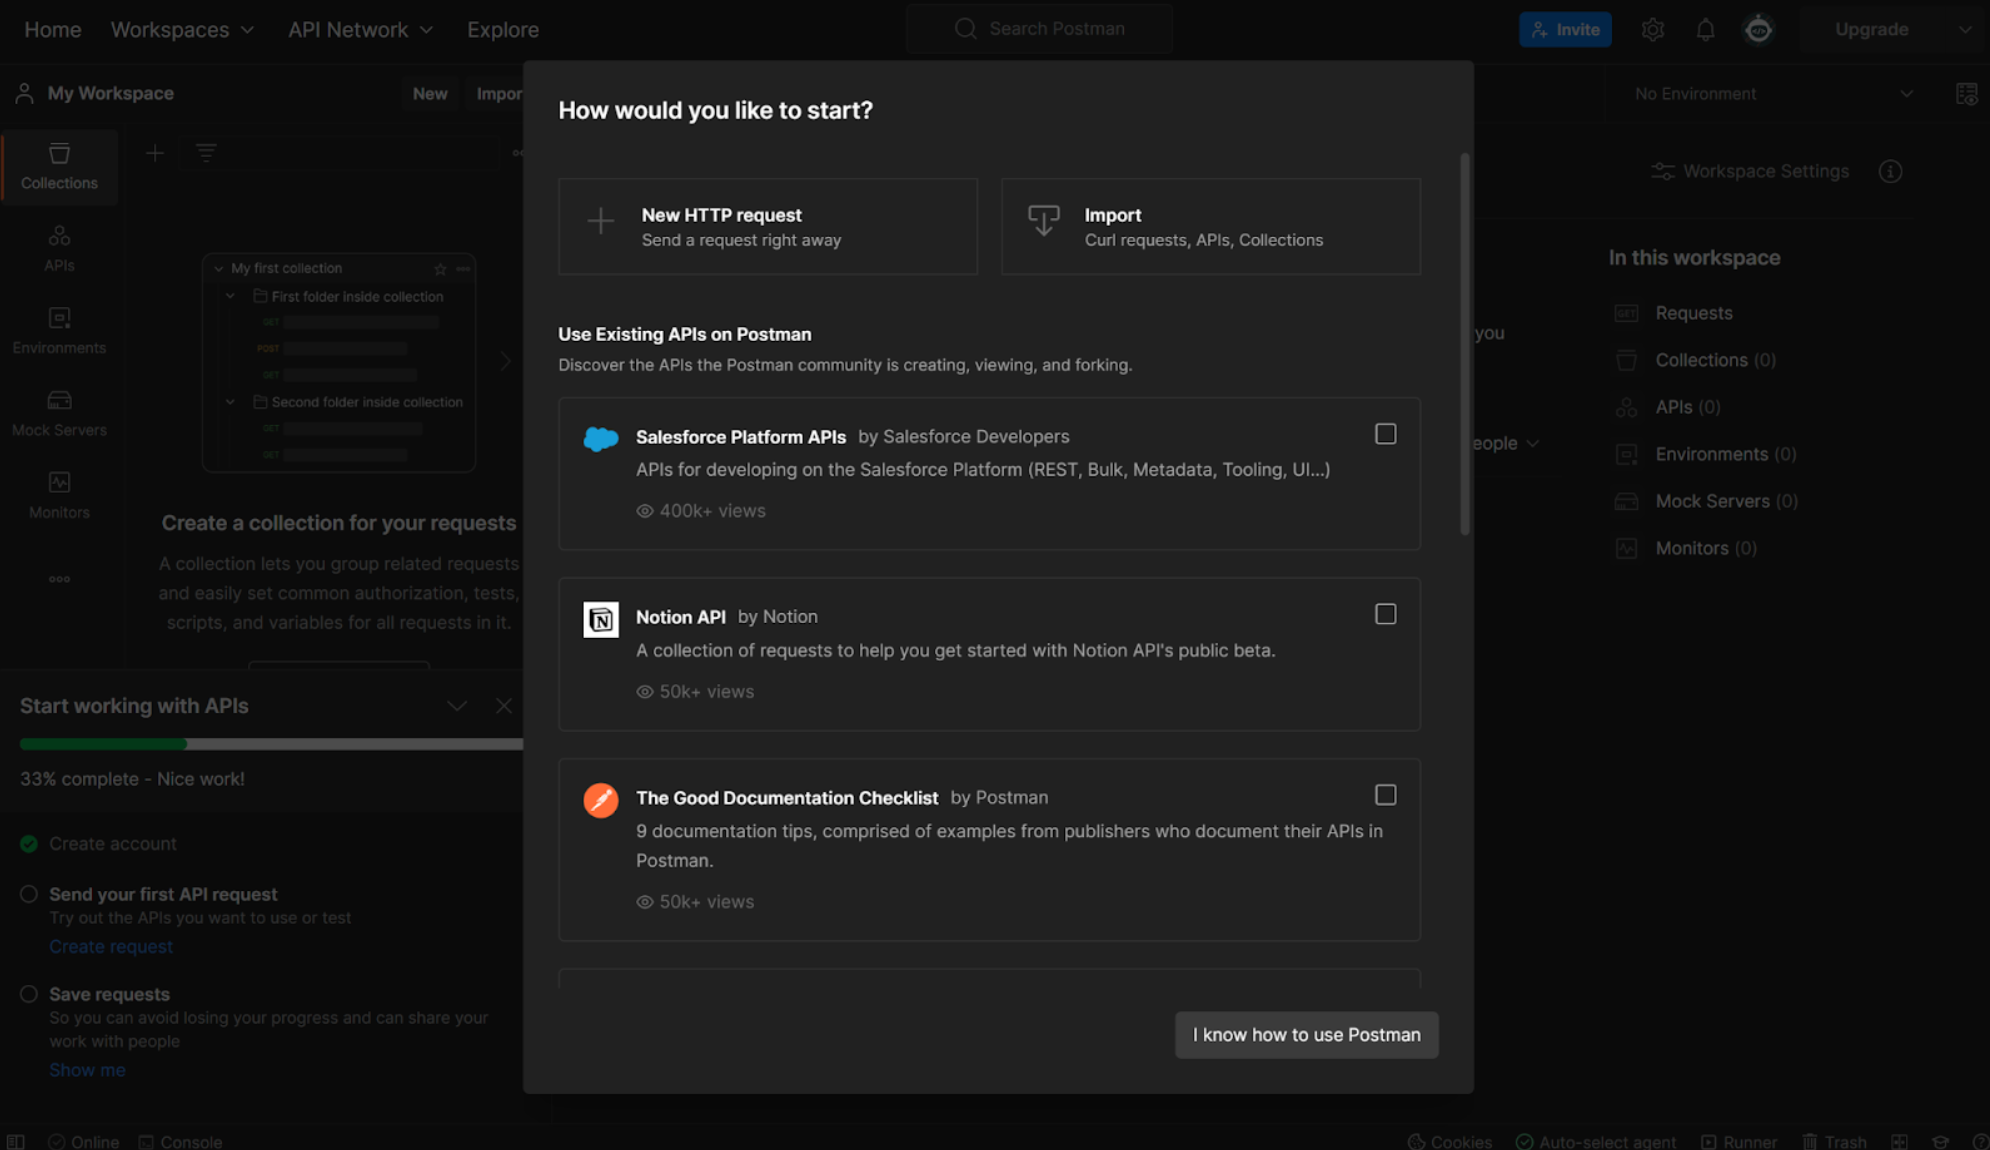This screenshot has width=1990, height=1150.
Task: Collapse the Start working with APIs chevron
Action: [457, 706]
